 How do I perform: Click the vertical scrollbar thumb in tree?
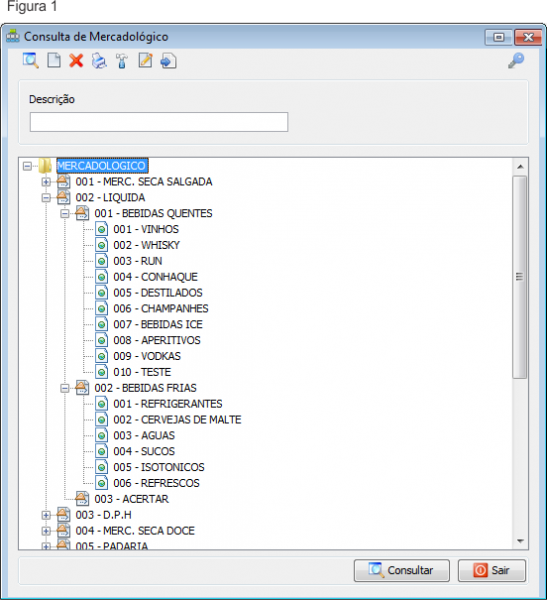[519, 277]
